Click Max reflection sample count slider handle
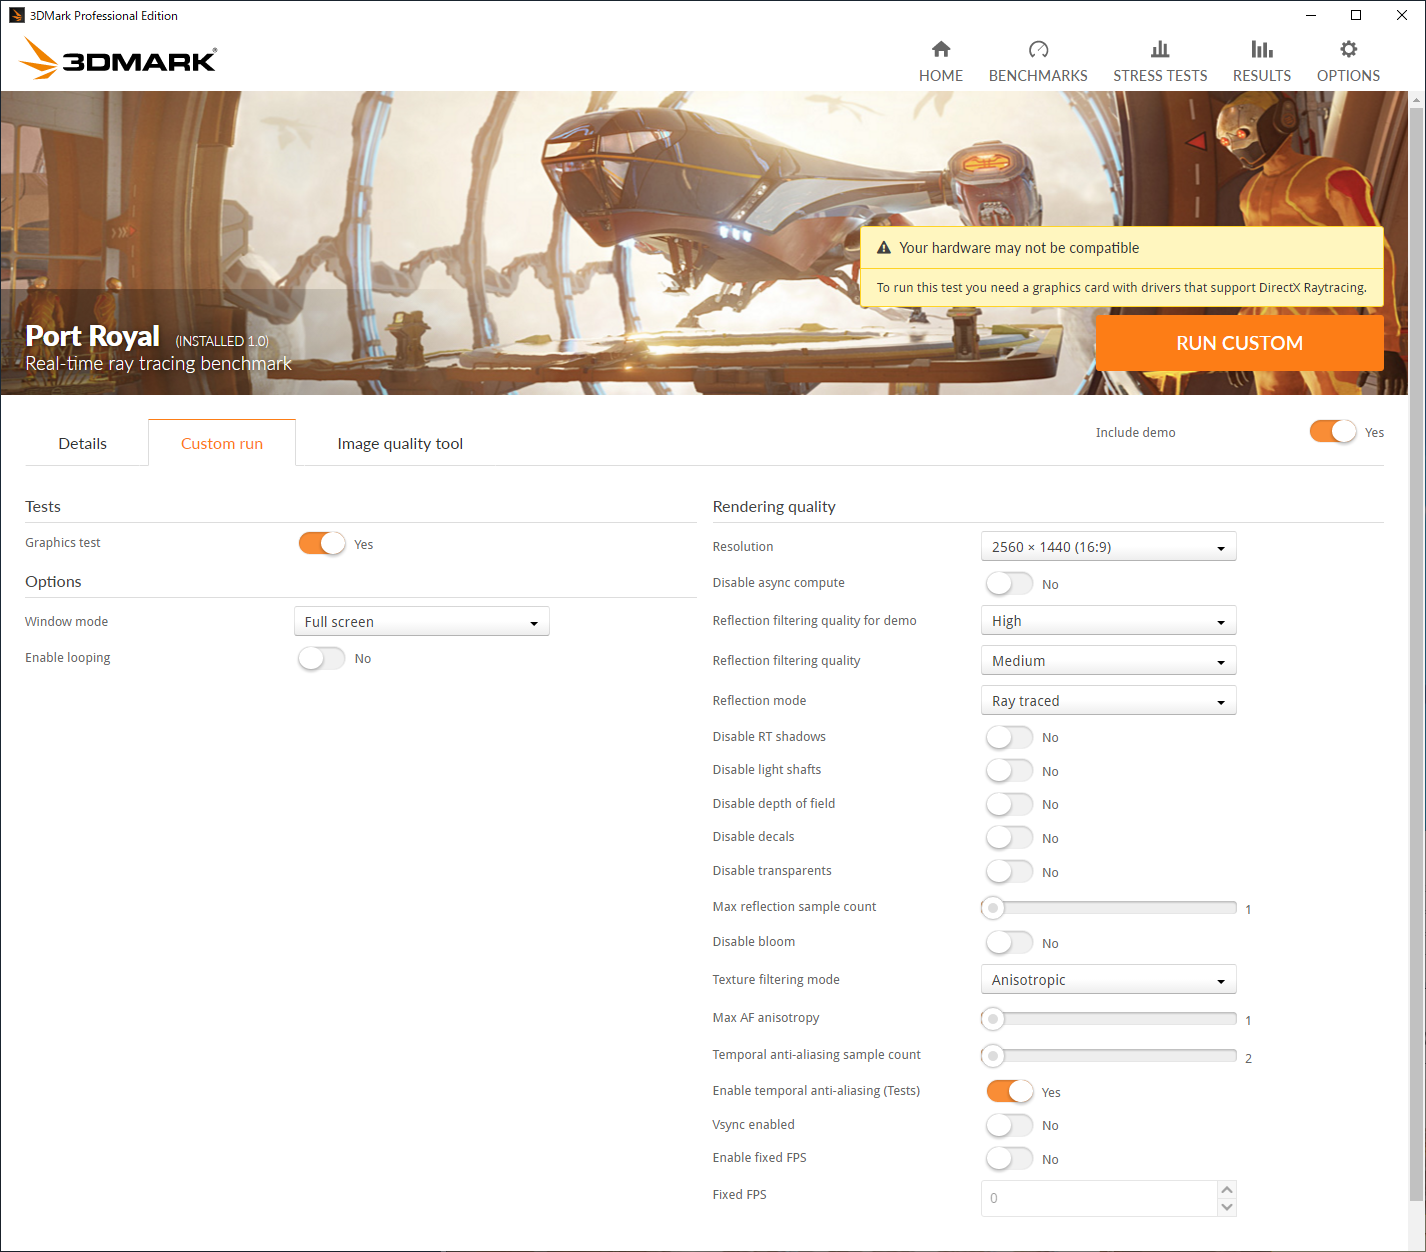The width and height of the screenshot is (1426, 1252). tap(993, 908)
